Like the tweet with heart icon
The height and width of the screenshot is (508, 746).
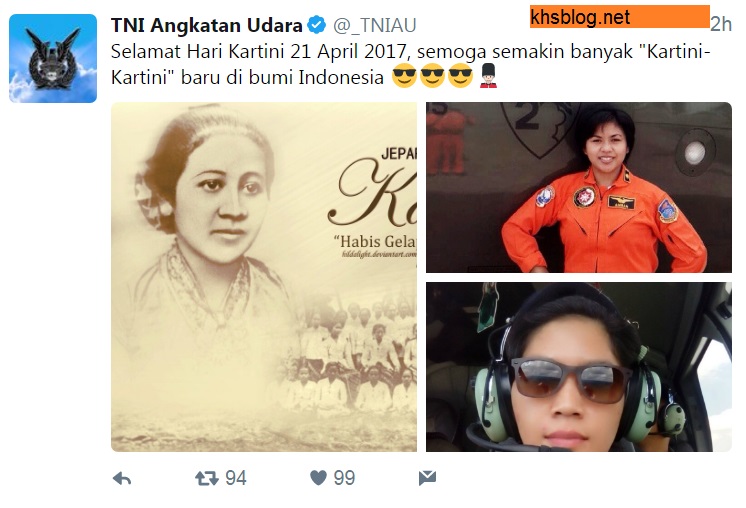click(x=318, y=478)
